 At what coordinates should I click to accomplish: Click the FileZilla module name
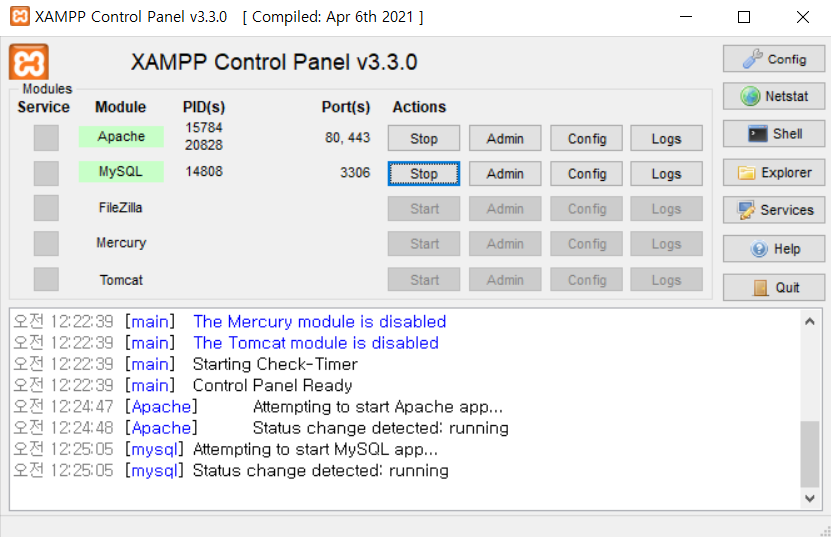tap(121, 207)
